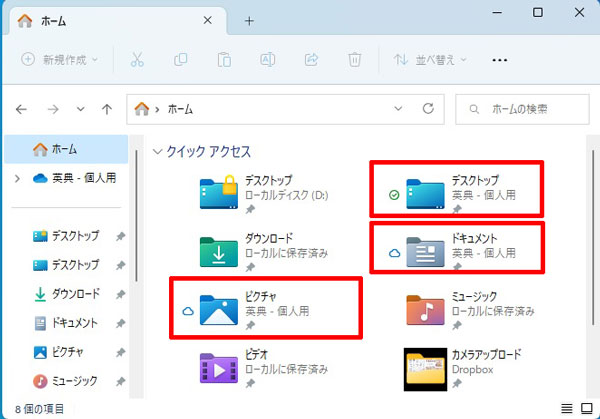This screenshot has height=419, width=600.
Task: Open recent locations chevron dropdown
Action: (x=80, y=109)
